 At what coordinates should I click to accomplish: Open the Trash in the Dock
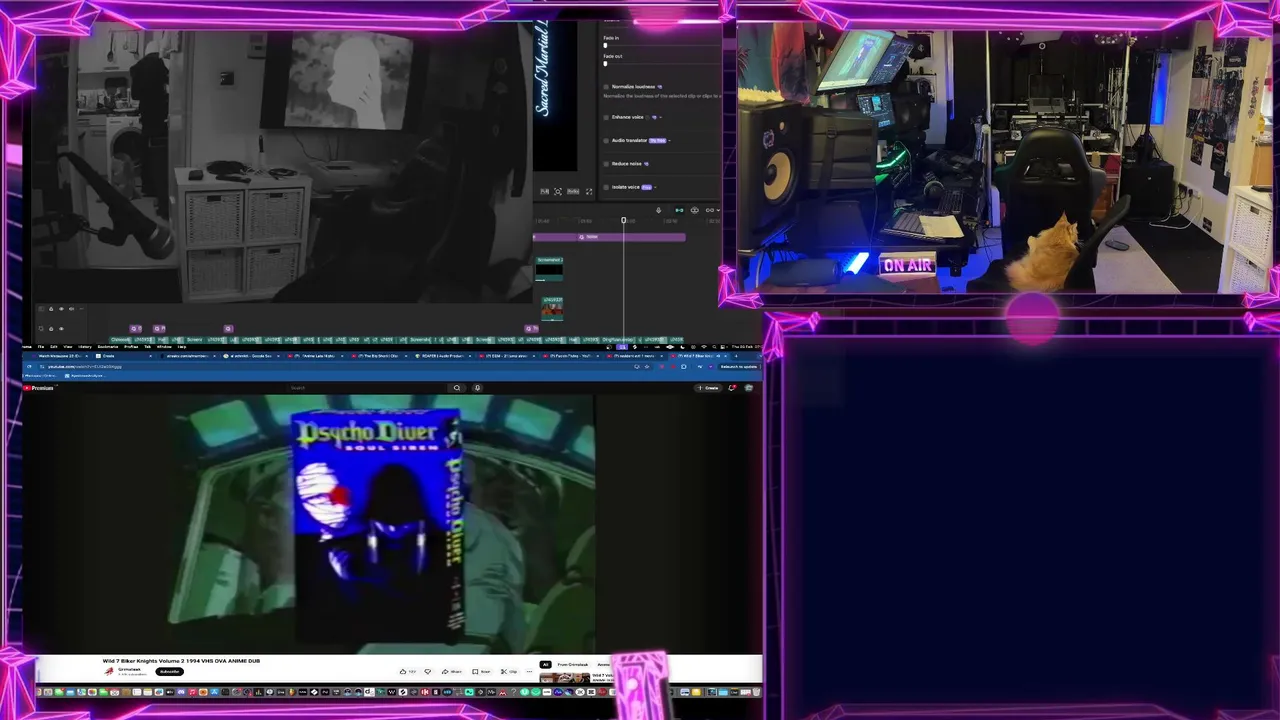757,692
